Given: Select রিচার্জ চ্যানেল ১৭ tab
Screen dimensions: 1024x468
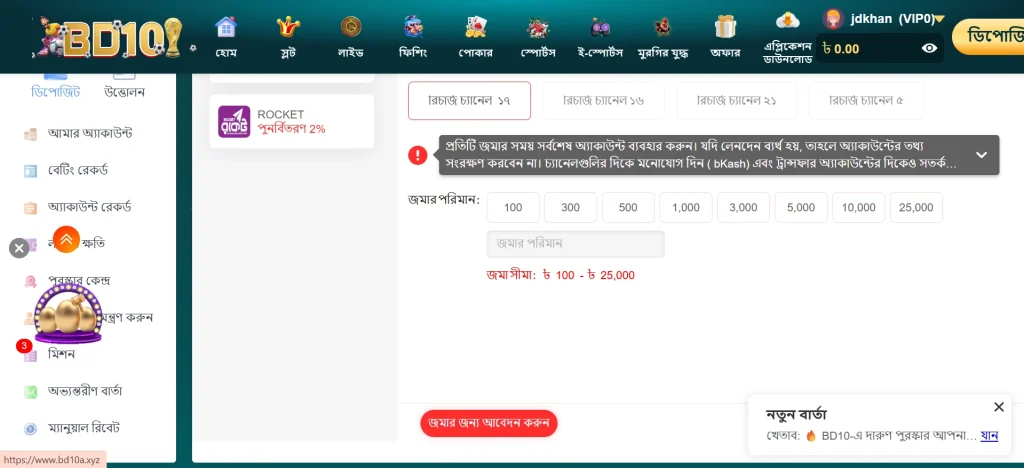Looking at the screenshot, I should [469, 101].
